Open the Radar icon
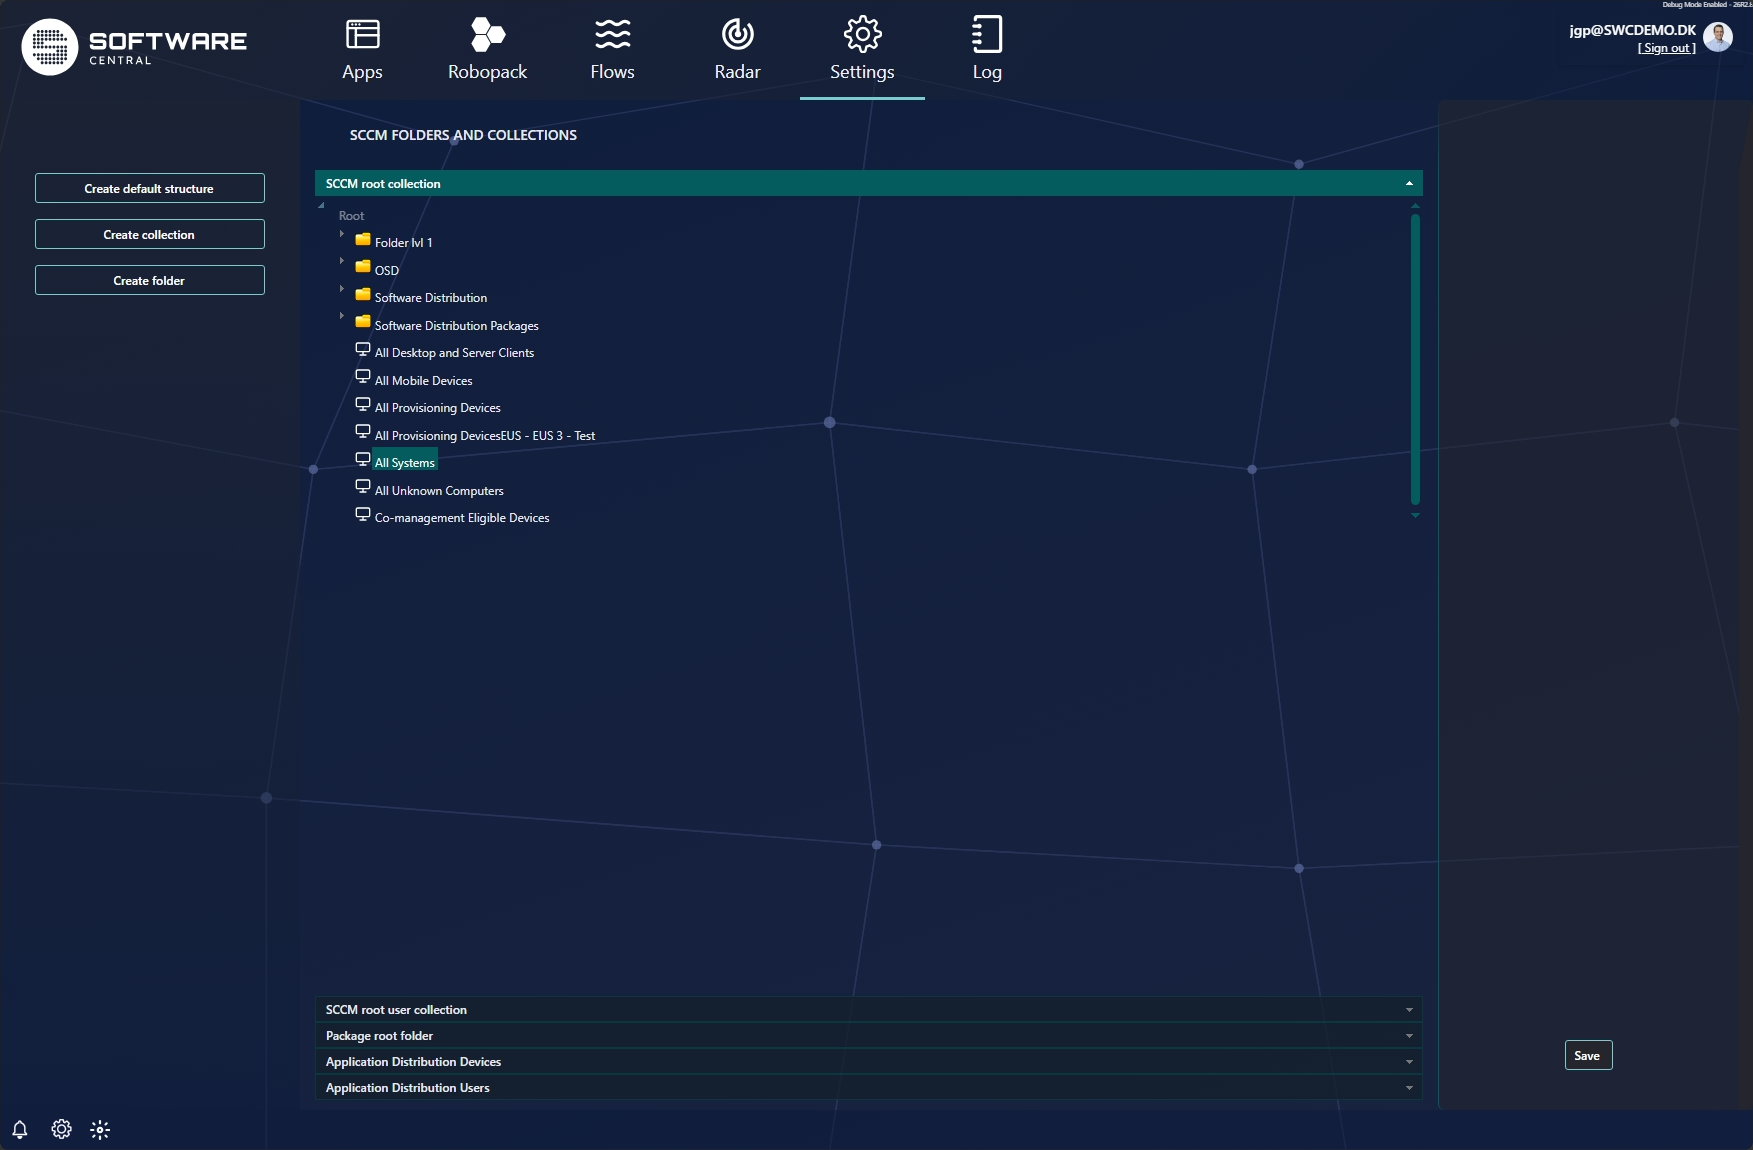 (737, 34)
